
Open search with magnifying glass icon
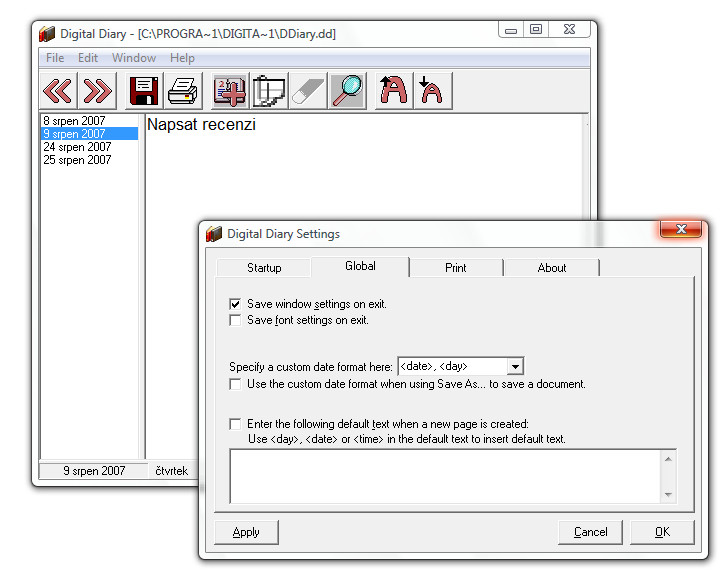[x=347, y=91]
